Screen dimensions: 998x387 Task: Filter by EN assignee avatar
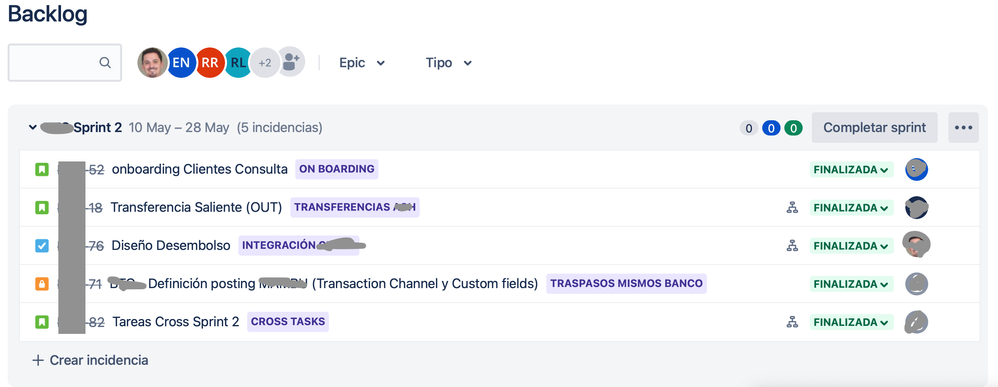point(181,62)
